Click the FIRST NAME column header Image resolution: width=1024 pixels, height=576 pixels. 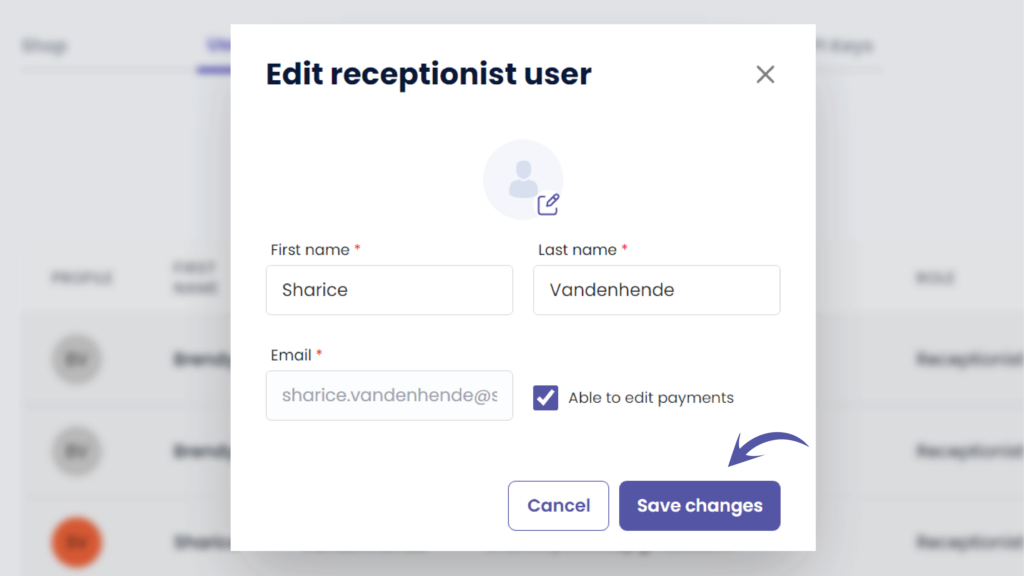(x=195, y=278)
